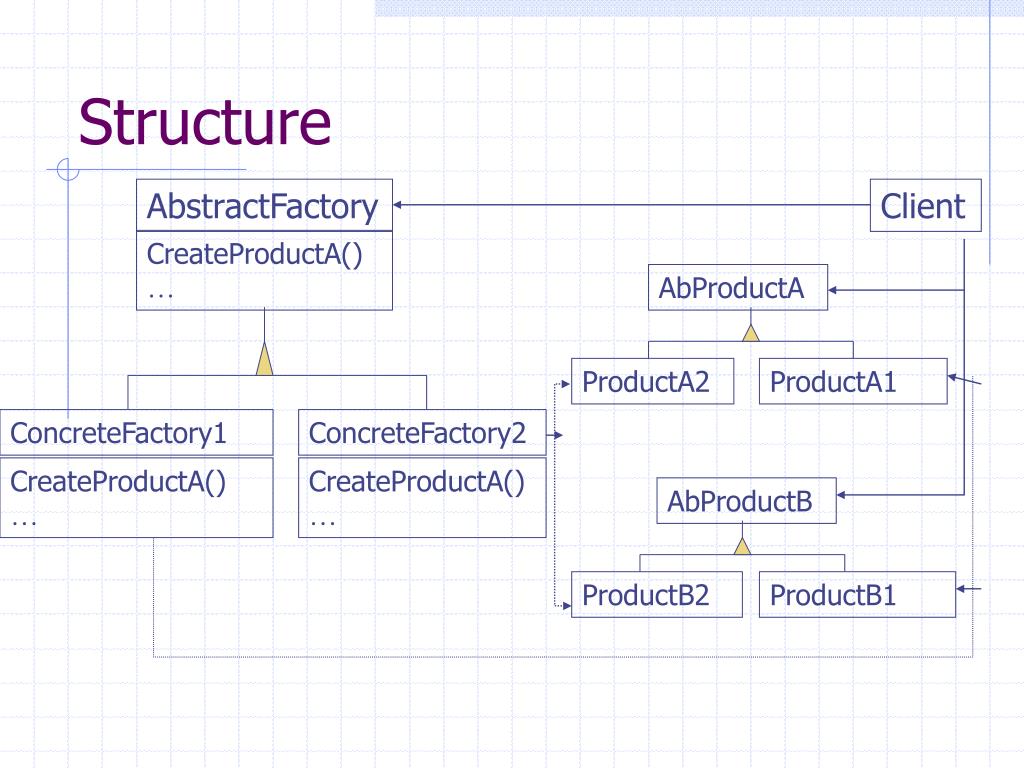The height and width of the screenshot is (768, 1024).
Task: Click the ellipsis under ConcreteFactory2
Action: (x=323, y=524)
